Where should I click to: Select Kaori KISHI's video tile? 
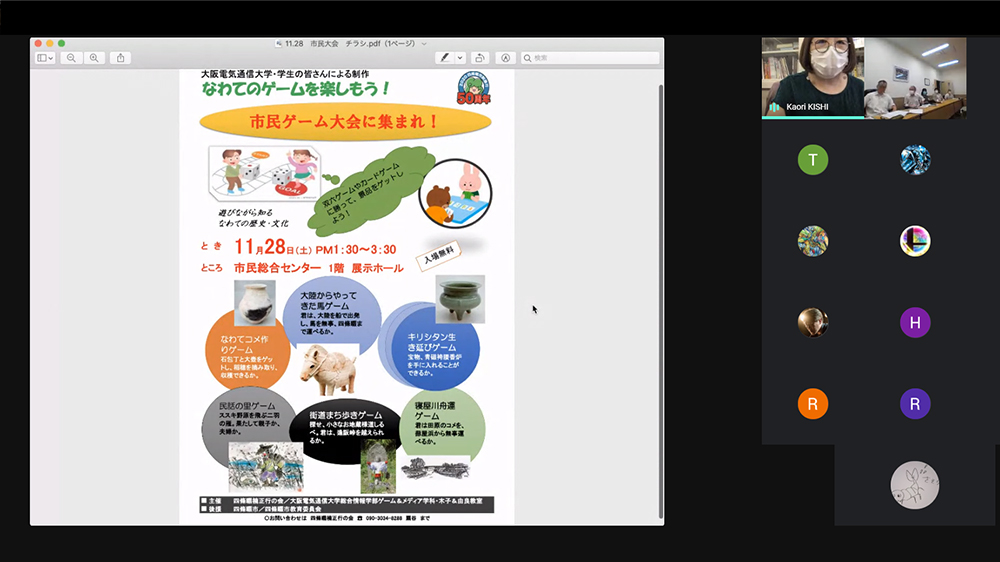click(813, 78)
